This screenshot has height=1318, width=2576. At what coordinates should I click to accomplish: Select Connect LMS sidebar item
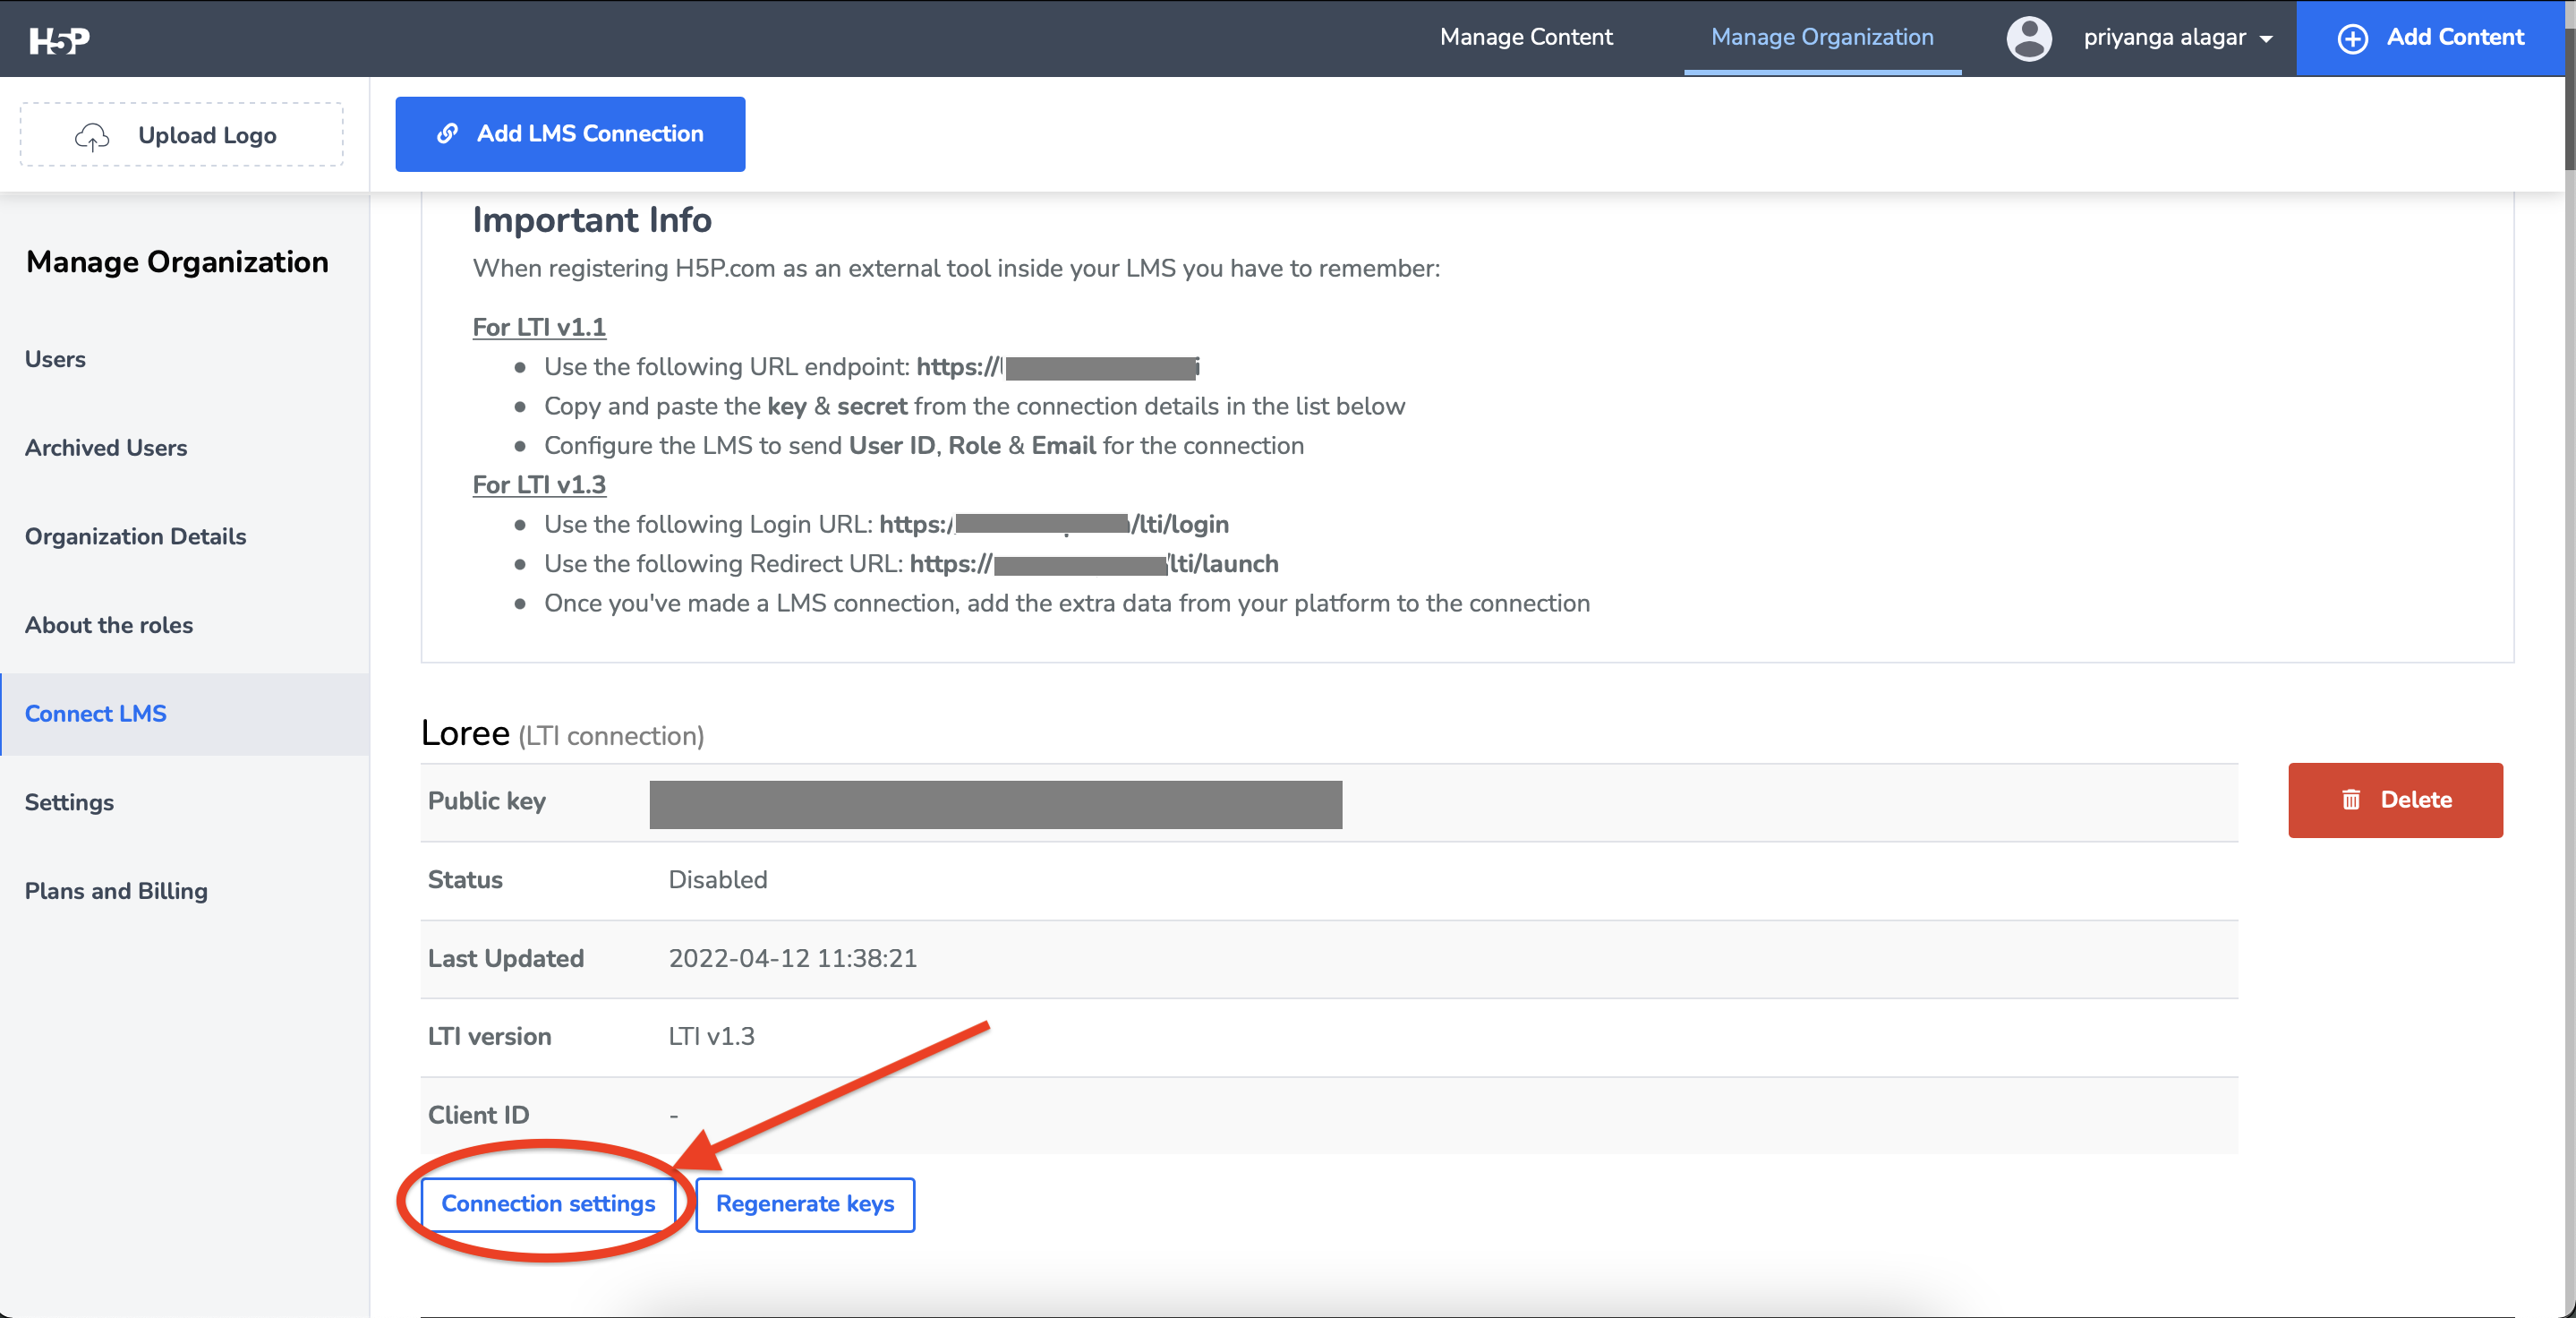pyautogui.click(x=96, y=714)
